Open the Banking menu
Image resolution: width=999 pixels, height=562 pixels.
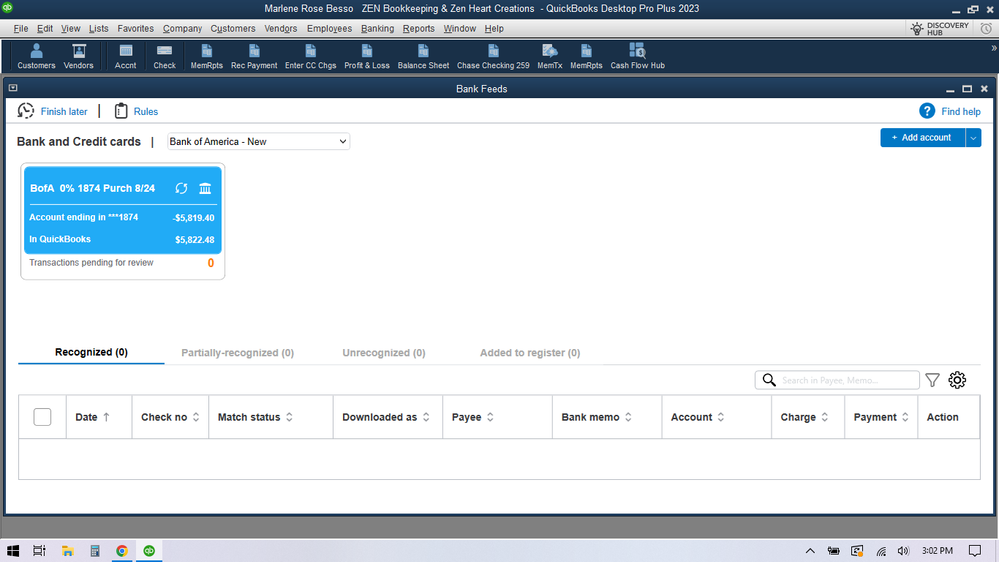(377, 29)
